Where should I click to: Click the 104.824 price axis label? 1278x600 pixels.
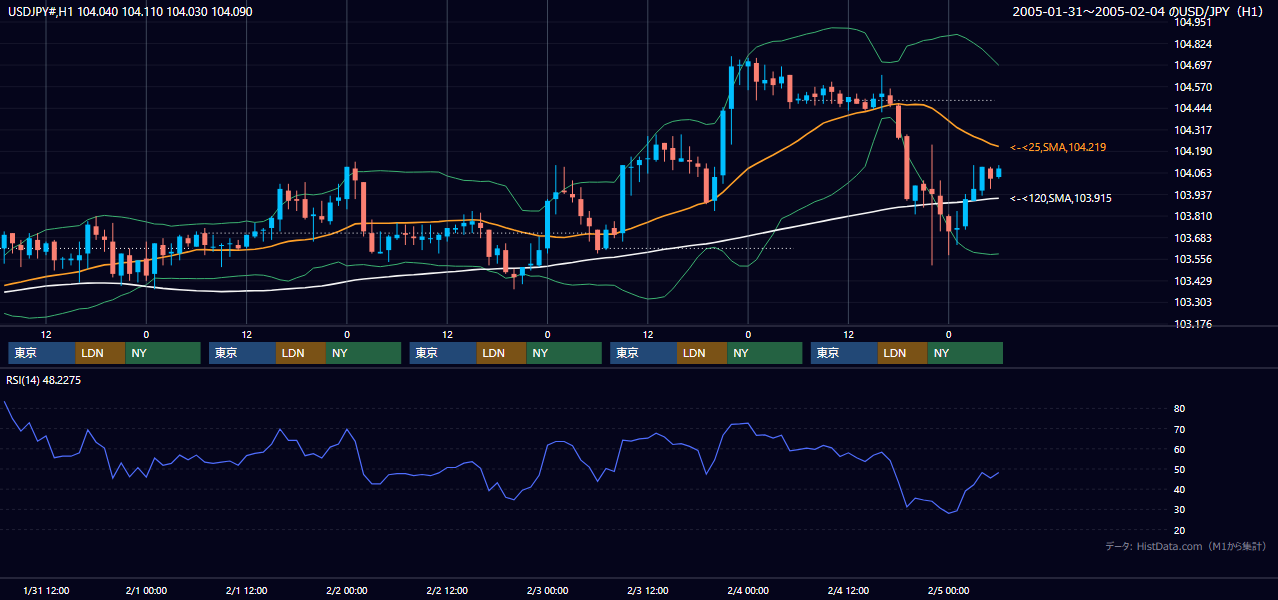click(1194, 44)
